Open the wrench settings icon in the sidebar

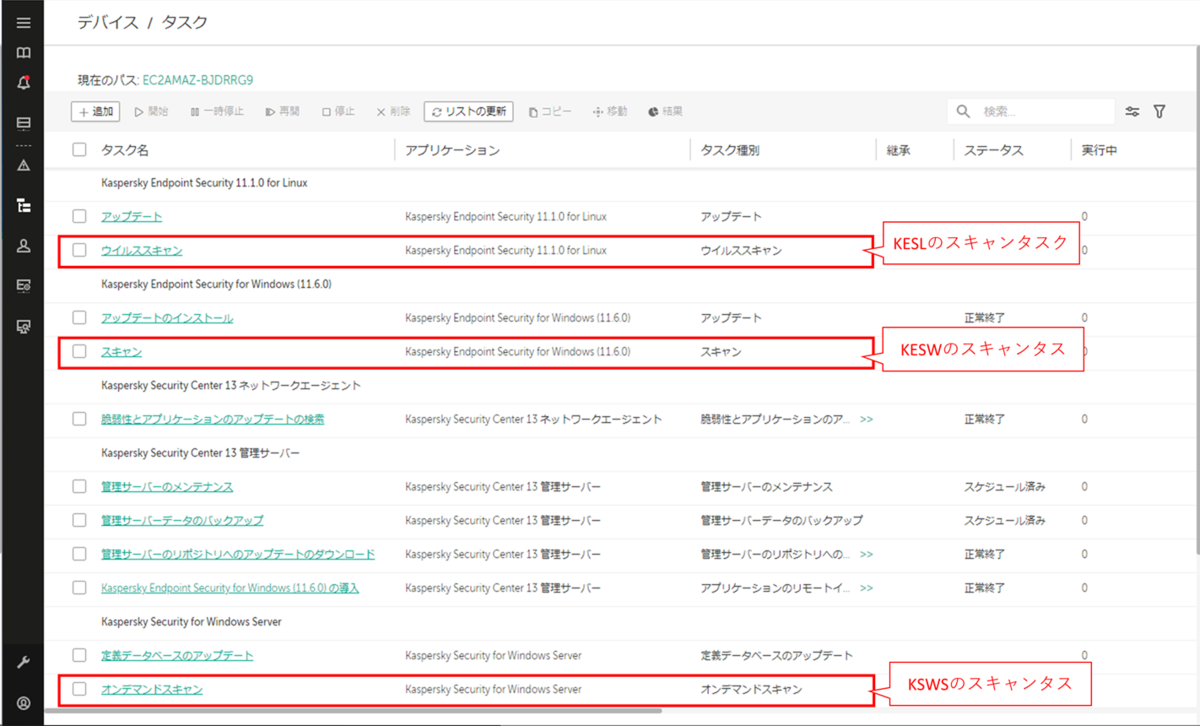(x=22, y=661)
